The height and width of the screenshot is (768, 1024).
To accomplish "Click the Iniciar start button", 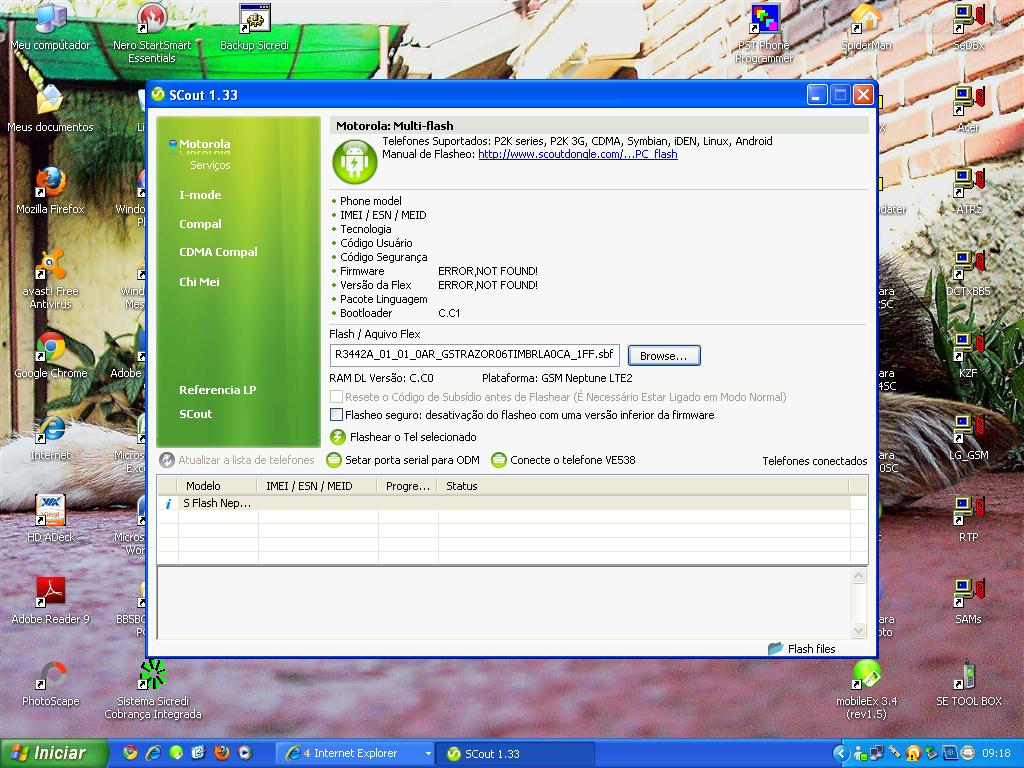I will 54,753.
